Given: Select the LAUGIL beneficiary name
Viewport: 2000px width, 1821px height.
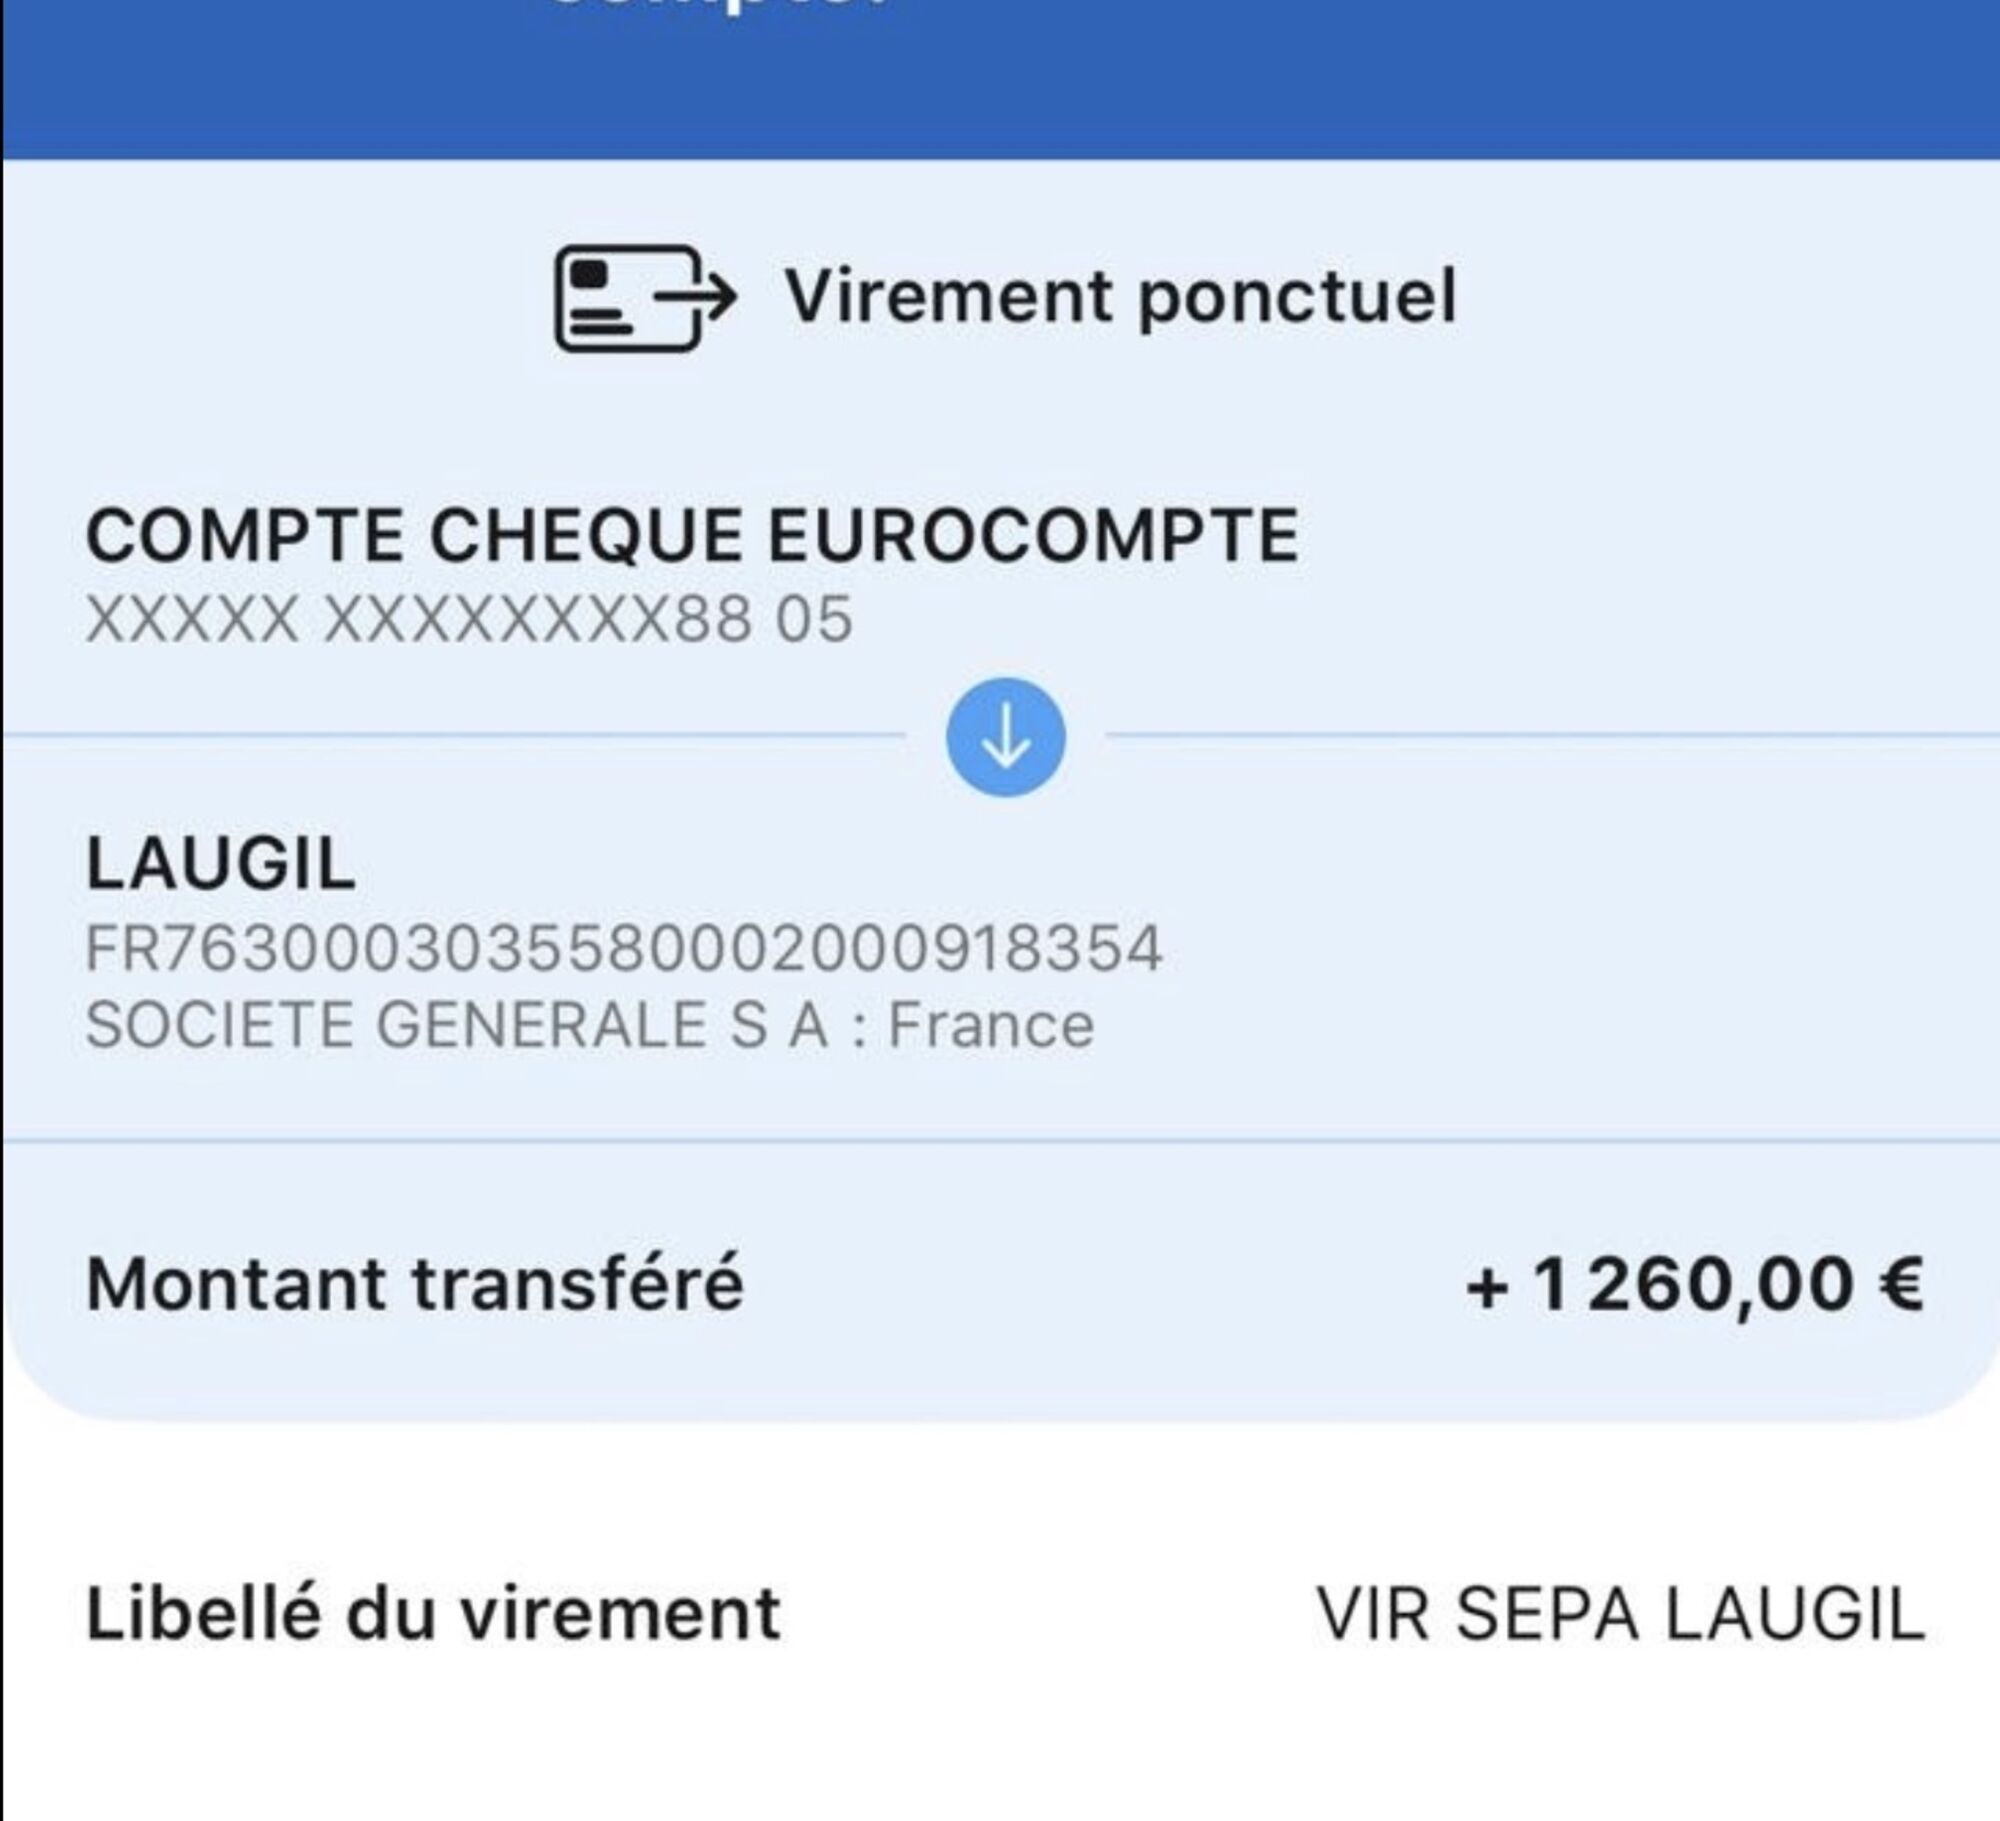Looking at the screenshot, I should click(221, 864).
